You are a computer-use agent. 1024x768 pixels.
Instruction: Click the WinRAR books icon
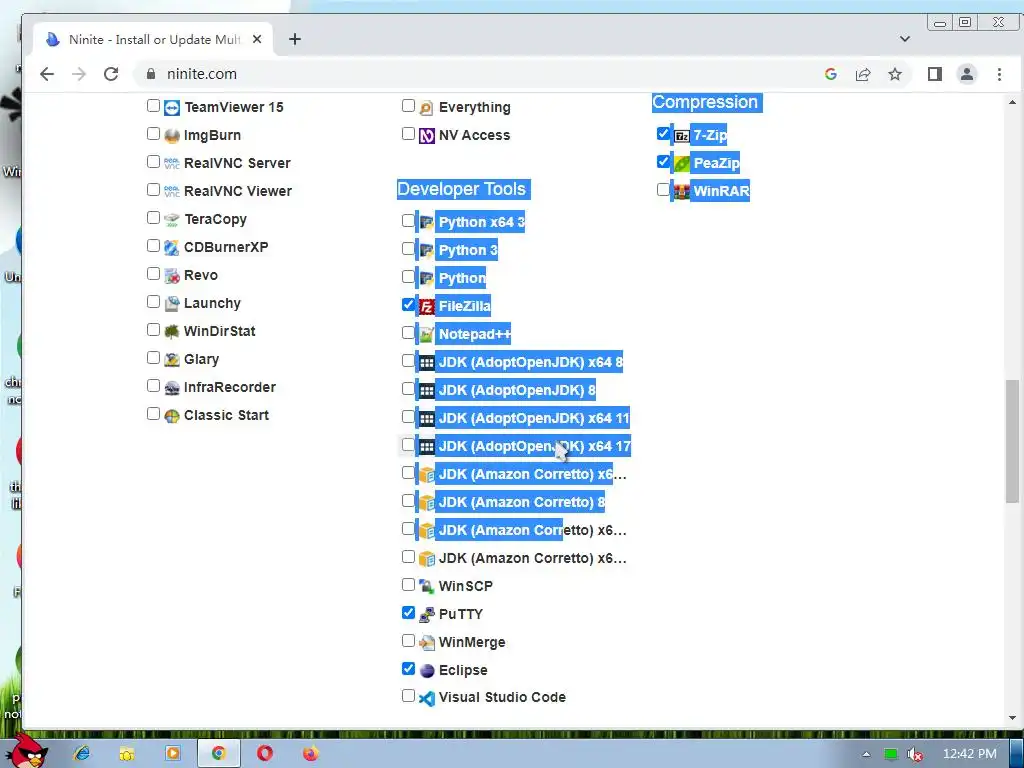tap(681, 191)
